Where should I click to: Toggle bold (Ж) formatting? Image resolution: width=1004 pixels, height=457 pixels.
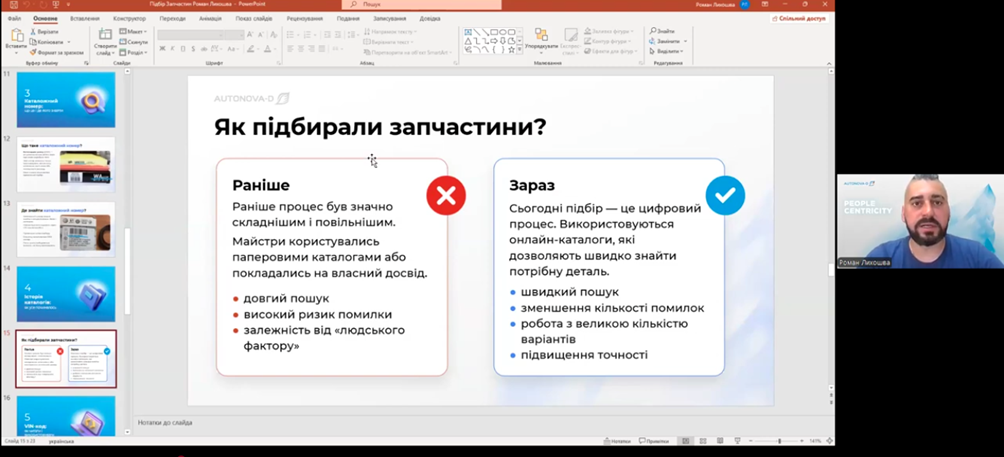pyautogui.click(x=162, y=49)
